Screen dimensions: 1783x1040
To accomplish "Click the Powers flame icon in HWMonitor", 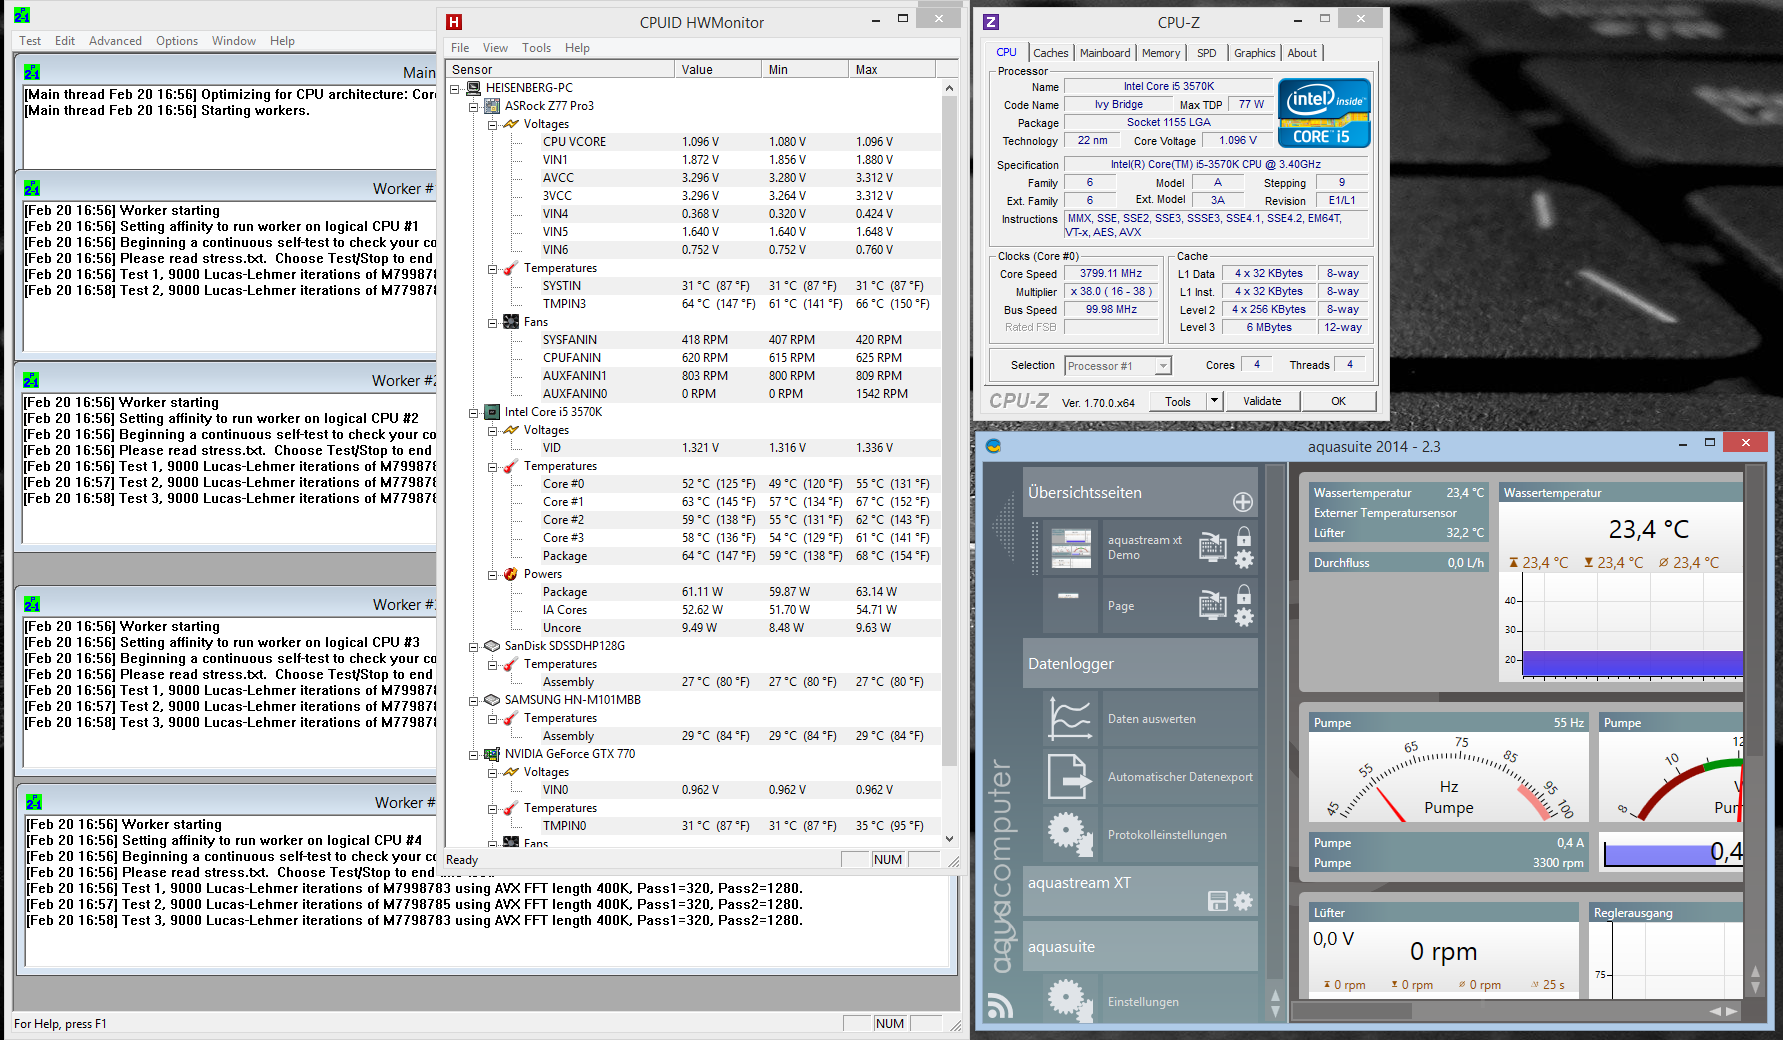I will tap(511, 574).
